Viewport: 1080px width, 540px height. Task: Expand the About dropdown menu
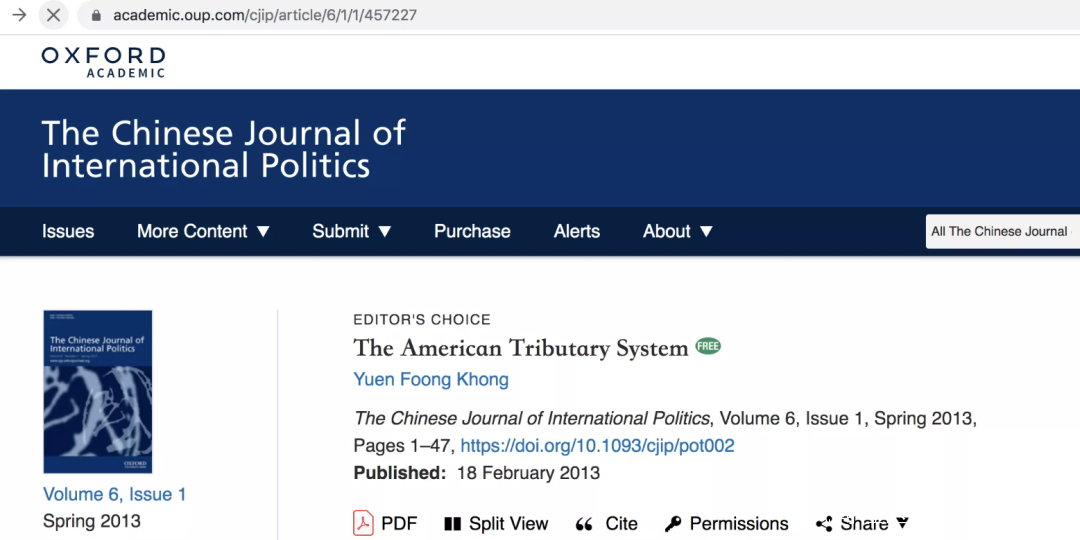[x=677, y=231]
